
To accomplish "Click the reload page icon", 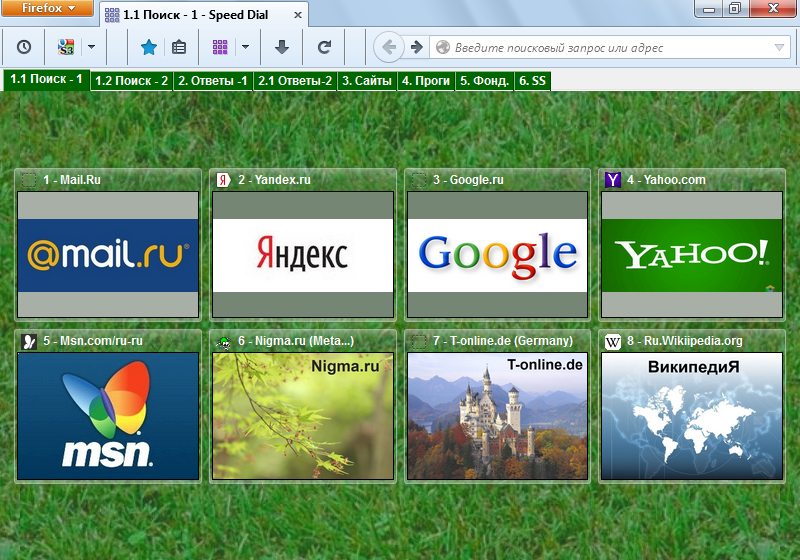I will pos(324,47).
